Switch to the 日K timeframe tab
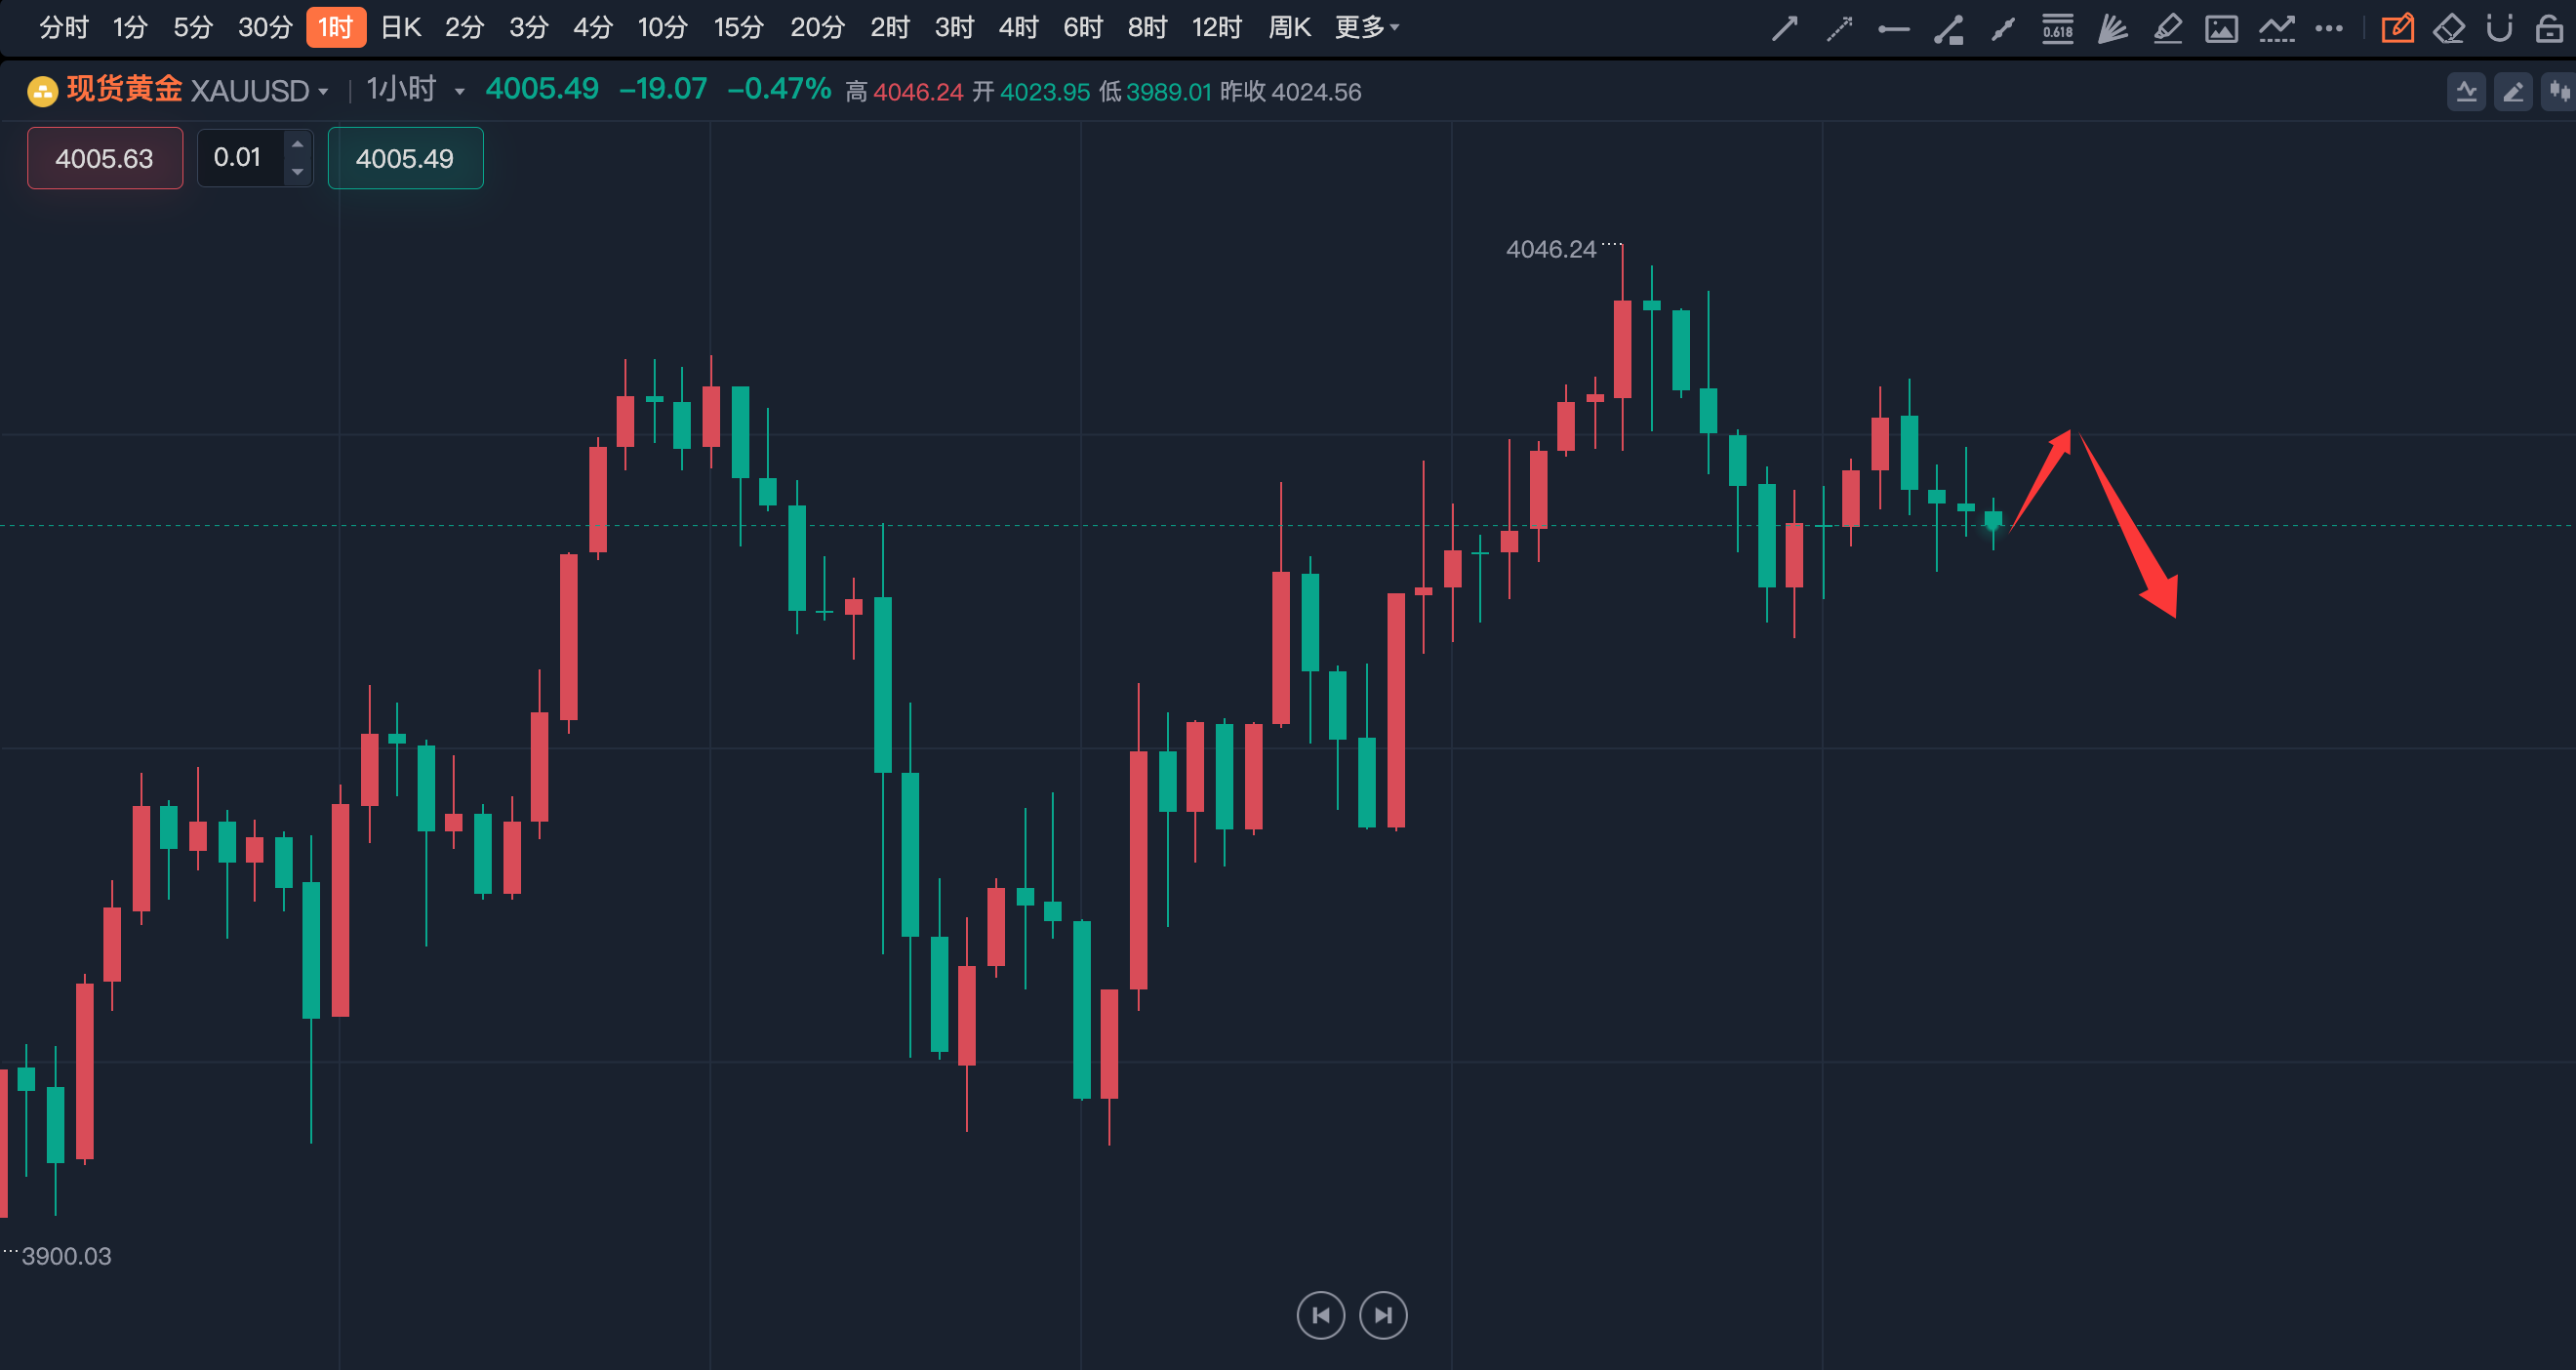Image resolution: width=2576 pixels, height=1370 pixels. 401,28
